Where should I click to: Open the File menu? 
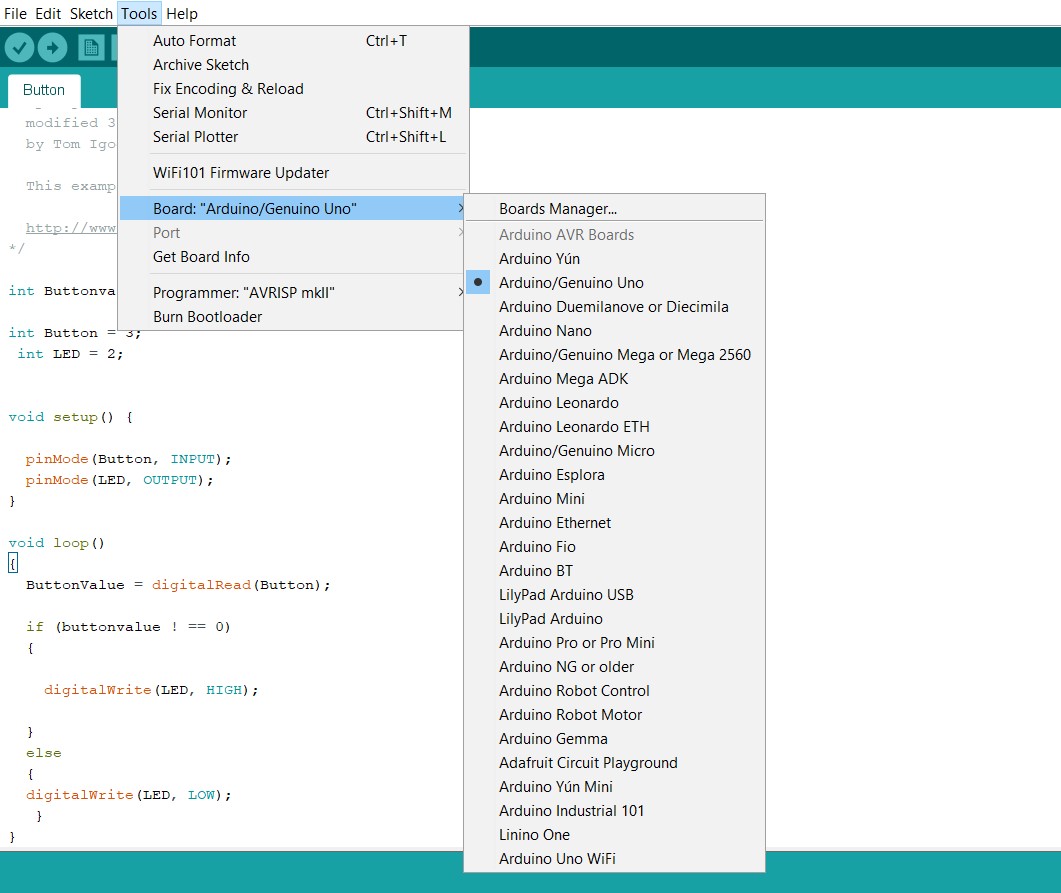point(15,14)
